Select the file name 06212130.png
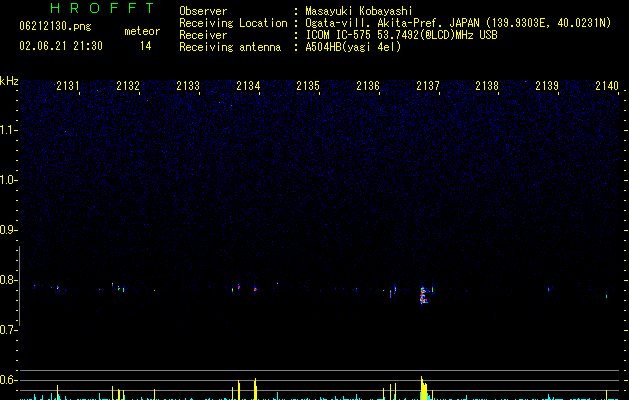629x400 pixels. click(55, 26)
